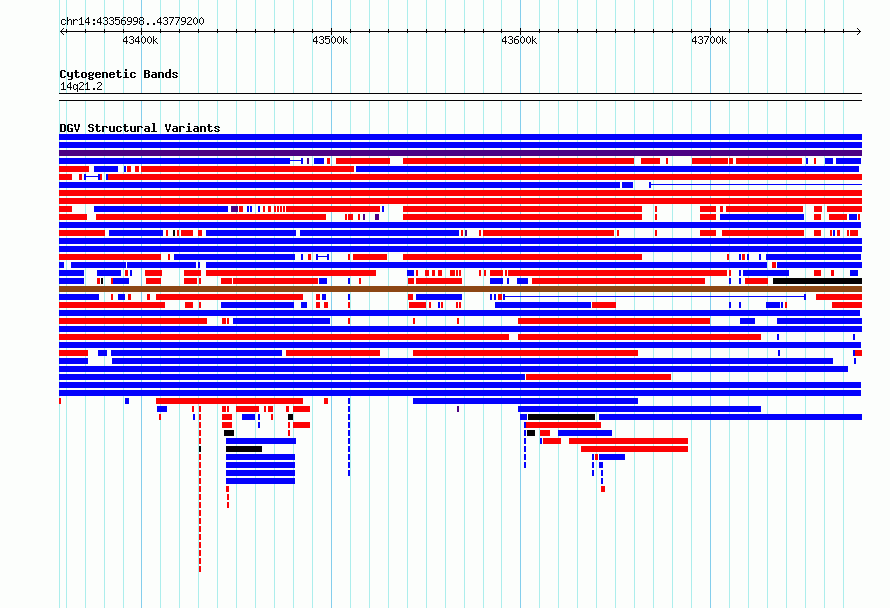Click the chr14:43356998..43779200 coordinate label
This screenshot has height=608, width=890.
[132, 21]
